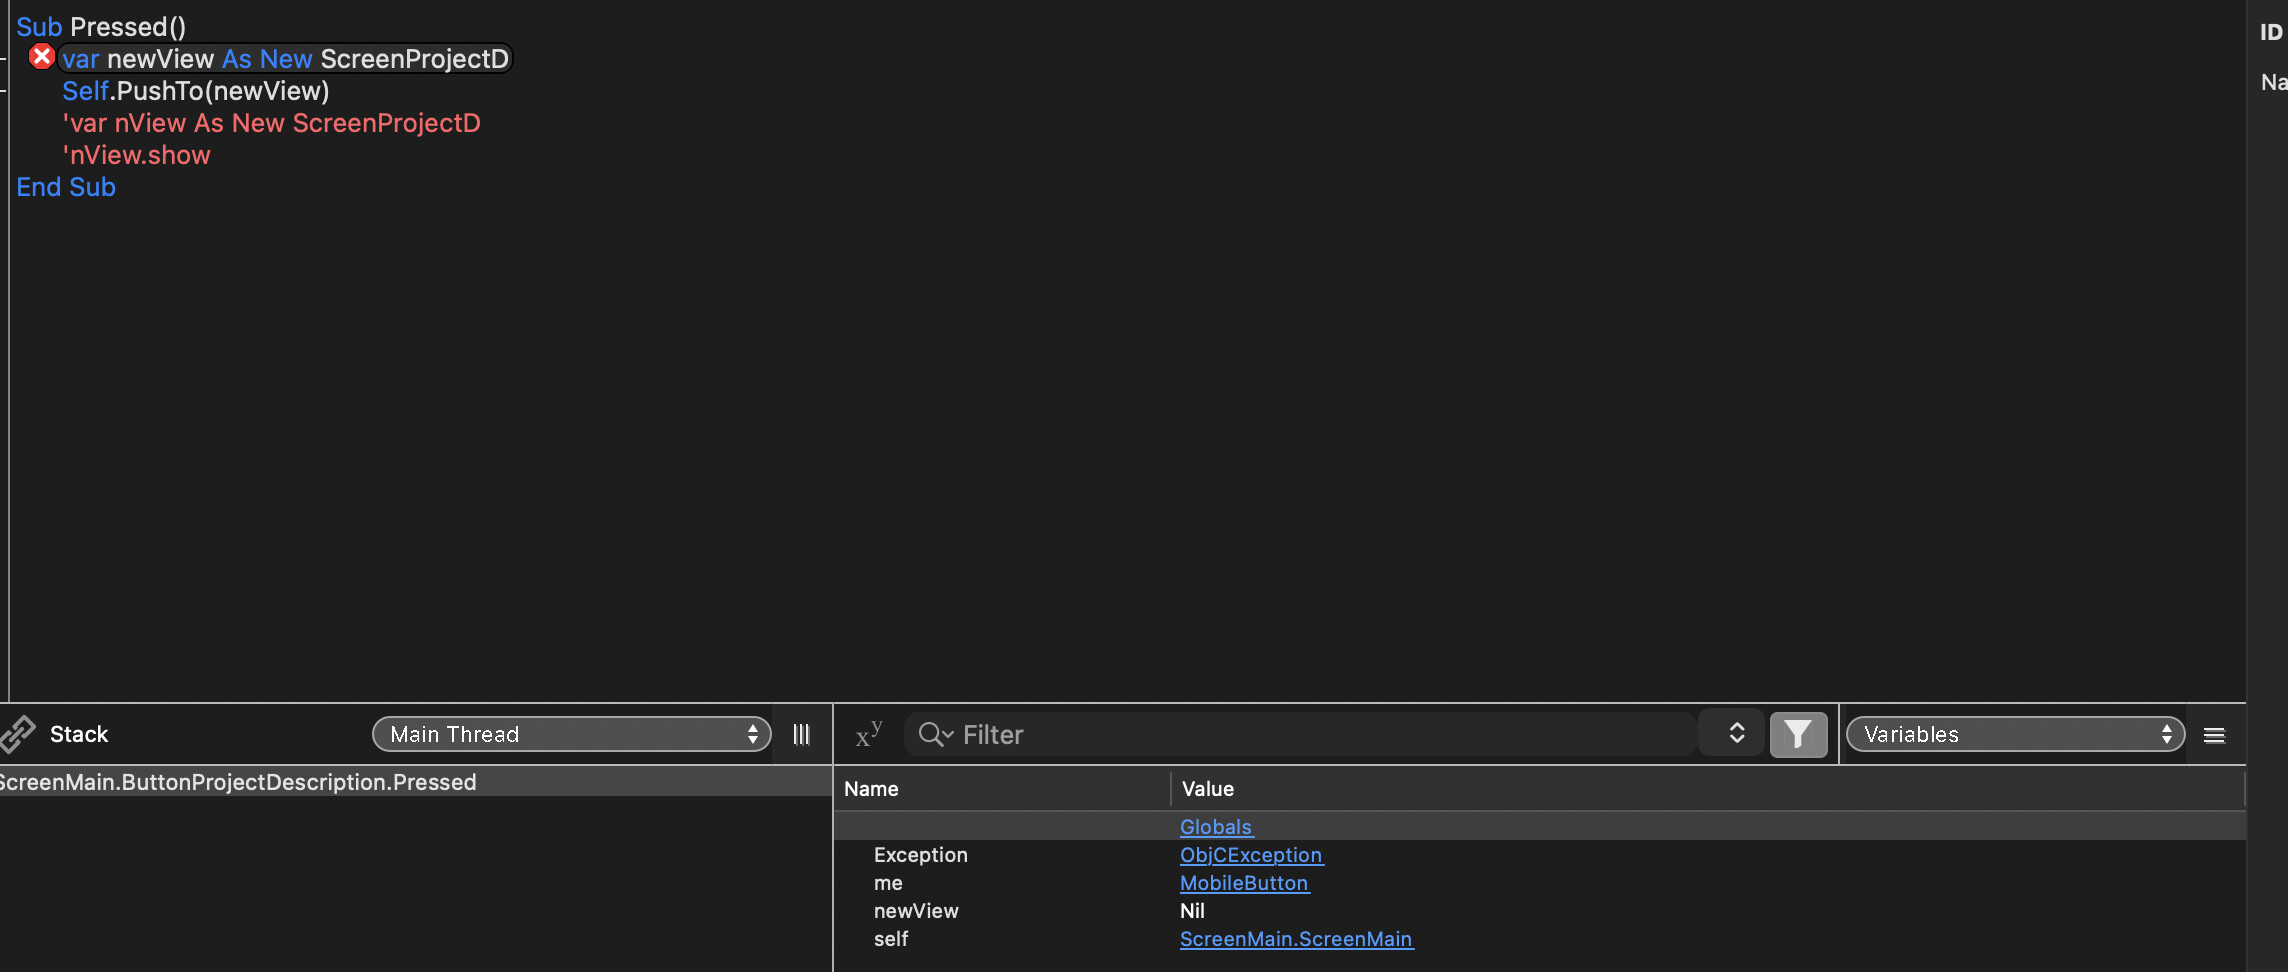Screen dimensions: 2288x972
Task: Open the ScreenMain.ScreenMain link for self
Action: (x=1296, y=939)
